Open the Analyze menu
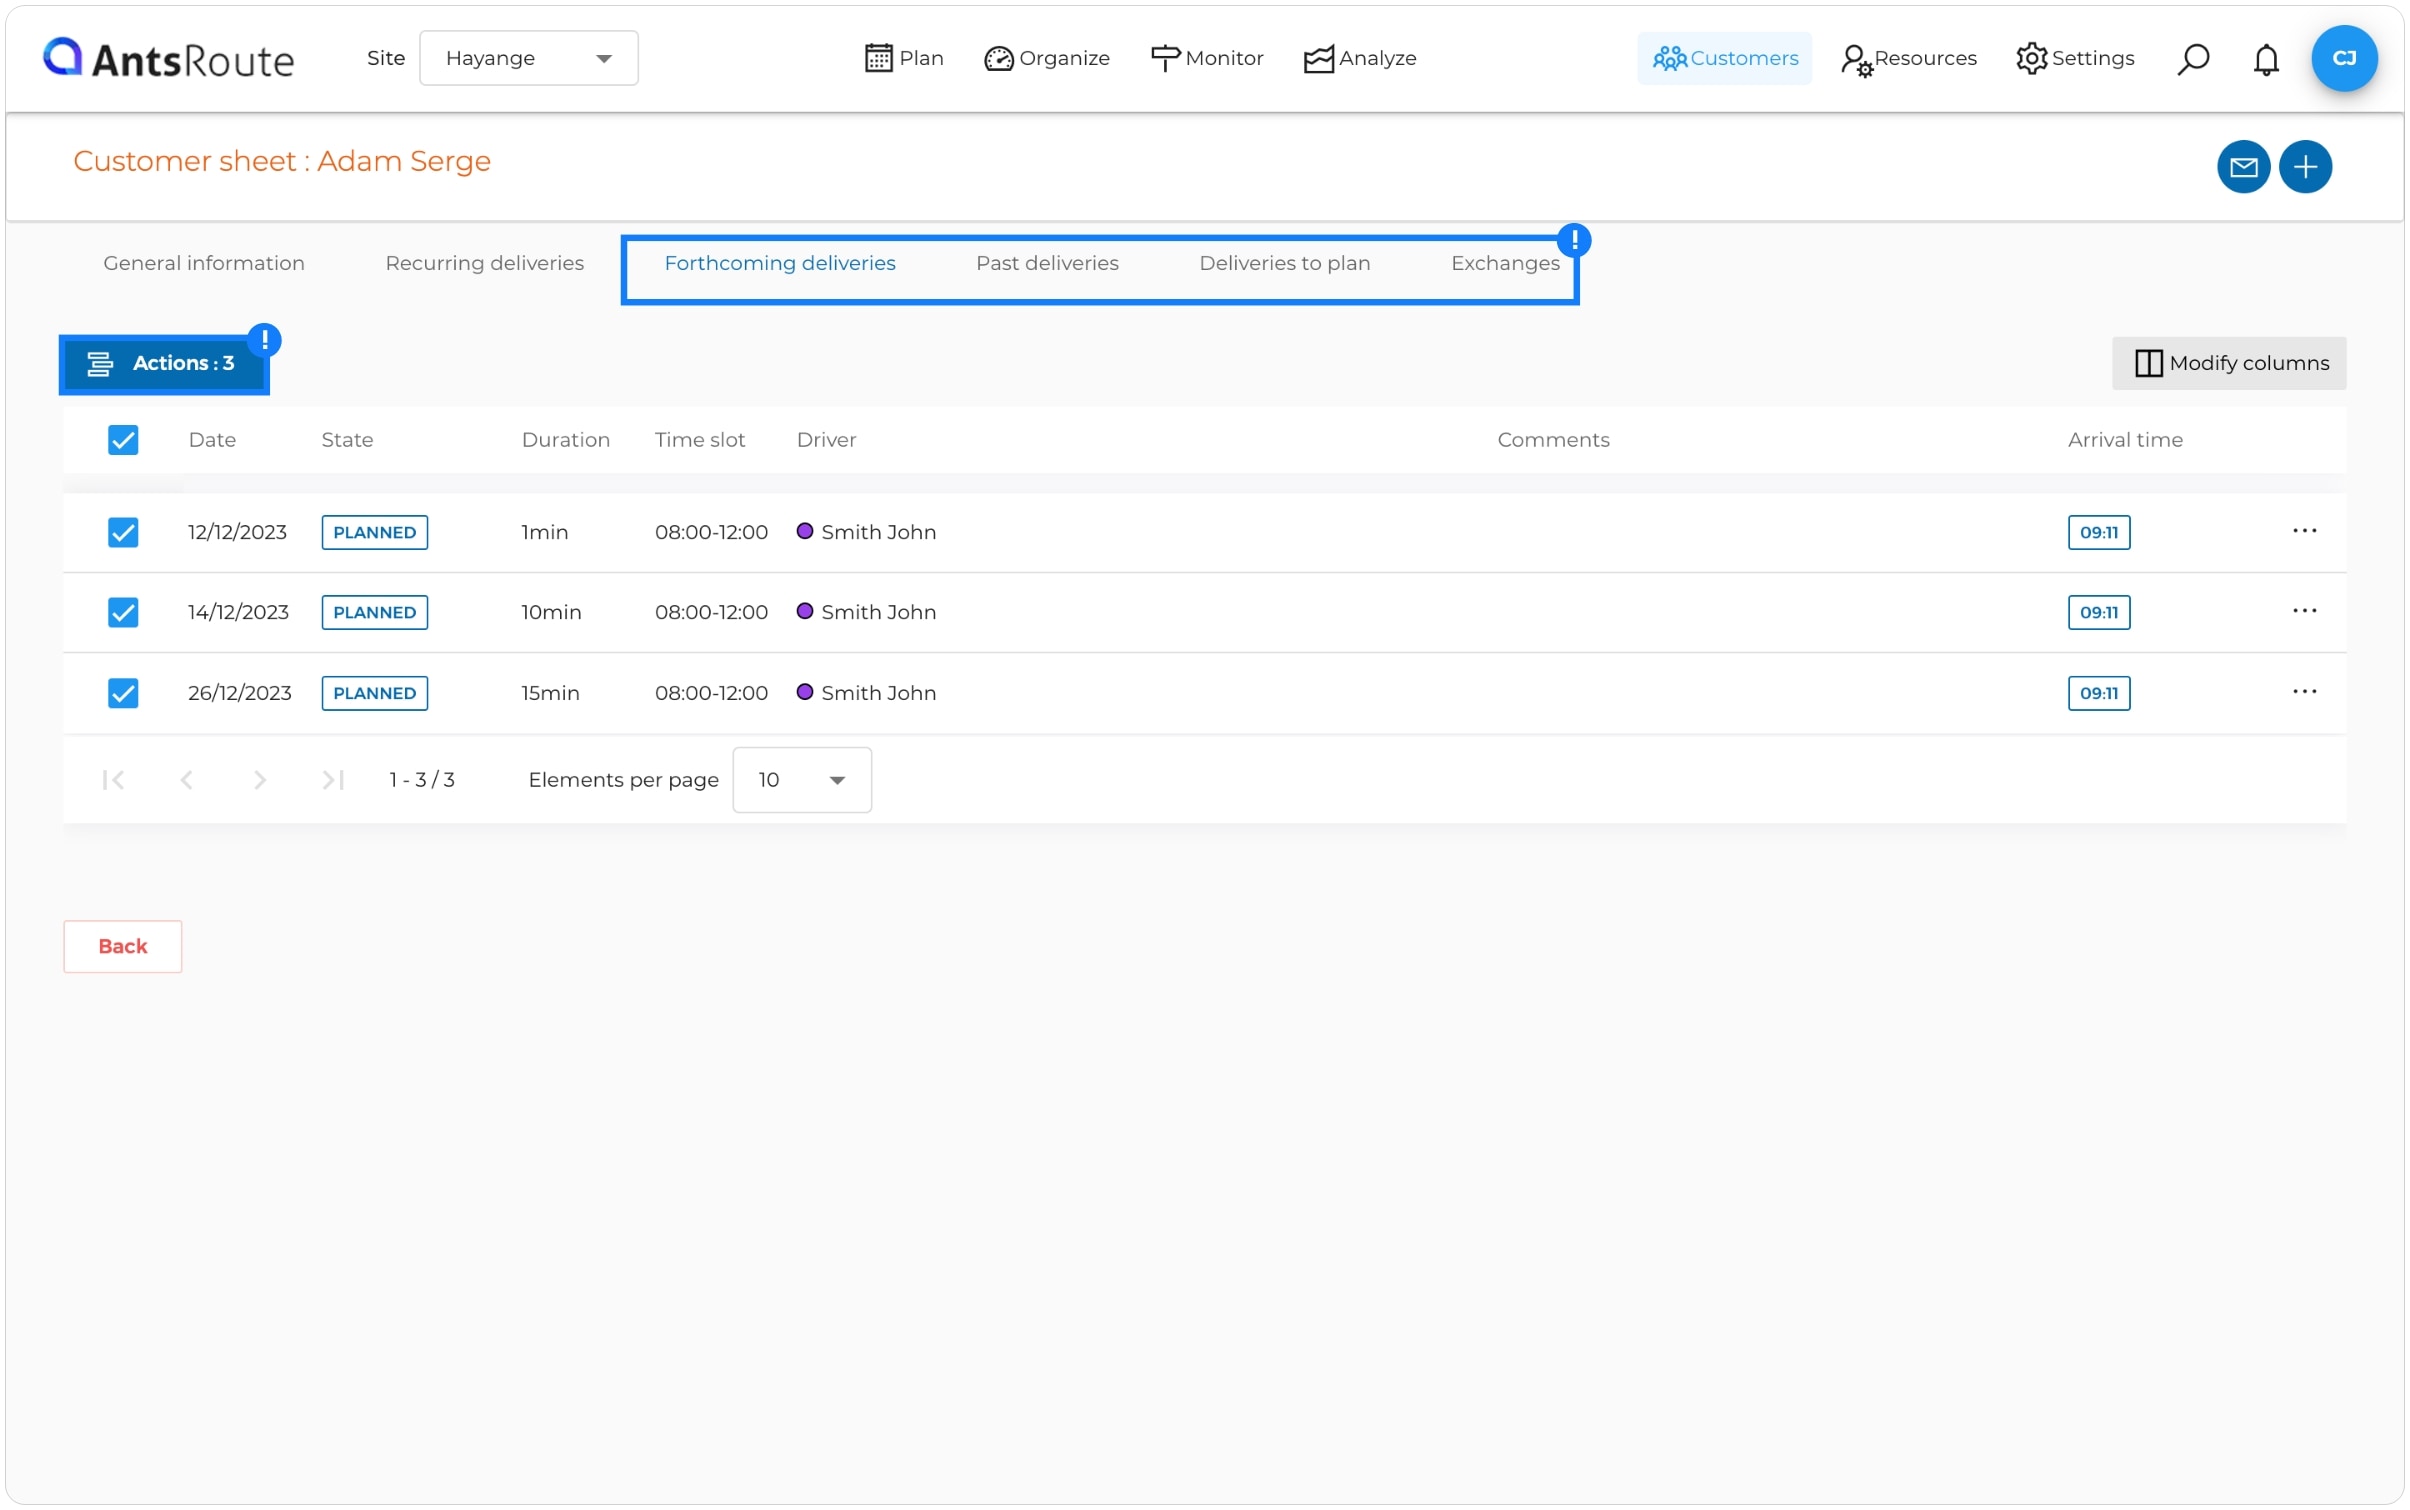This screenshot has height=1510, width=2410. click(1360, 58)
